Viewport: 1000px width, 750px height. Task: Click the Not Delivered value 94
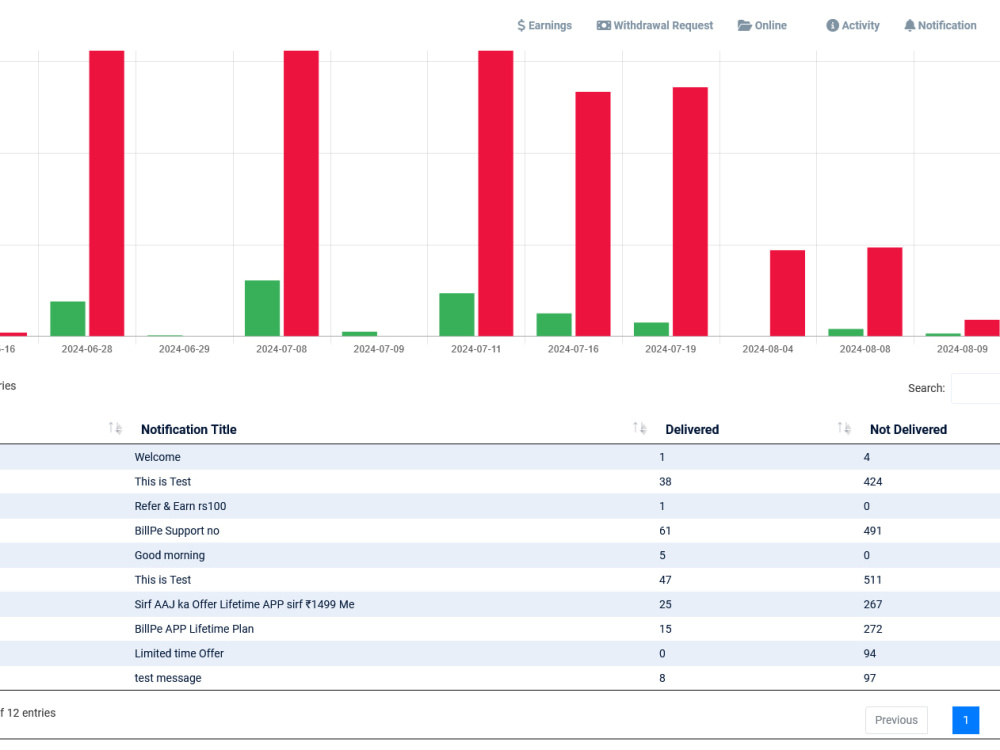coord(870,654)
